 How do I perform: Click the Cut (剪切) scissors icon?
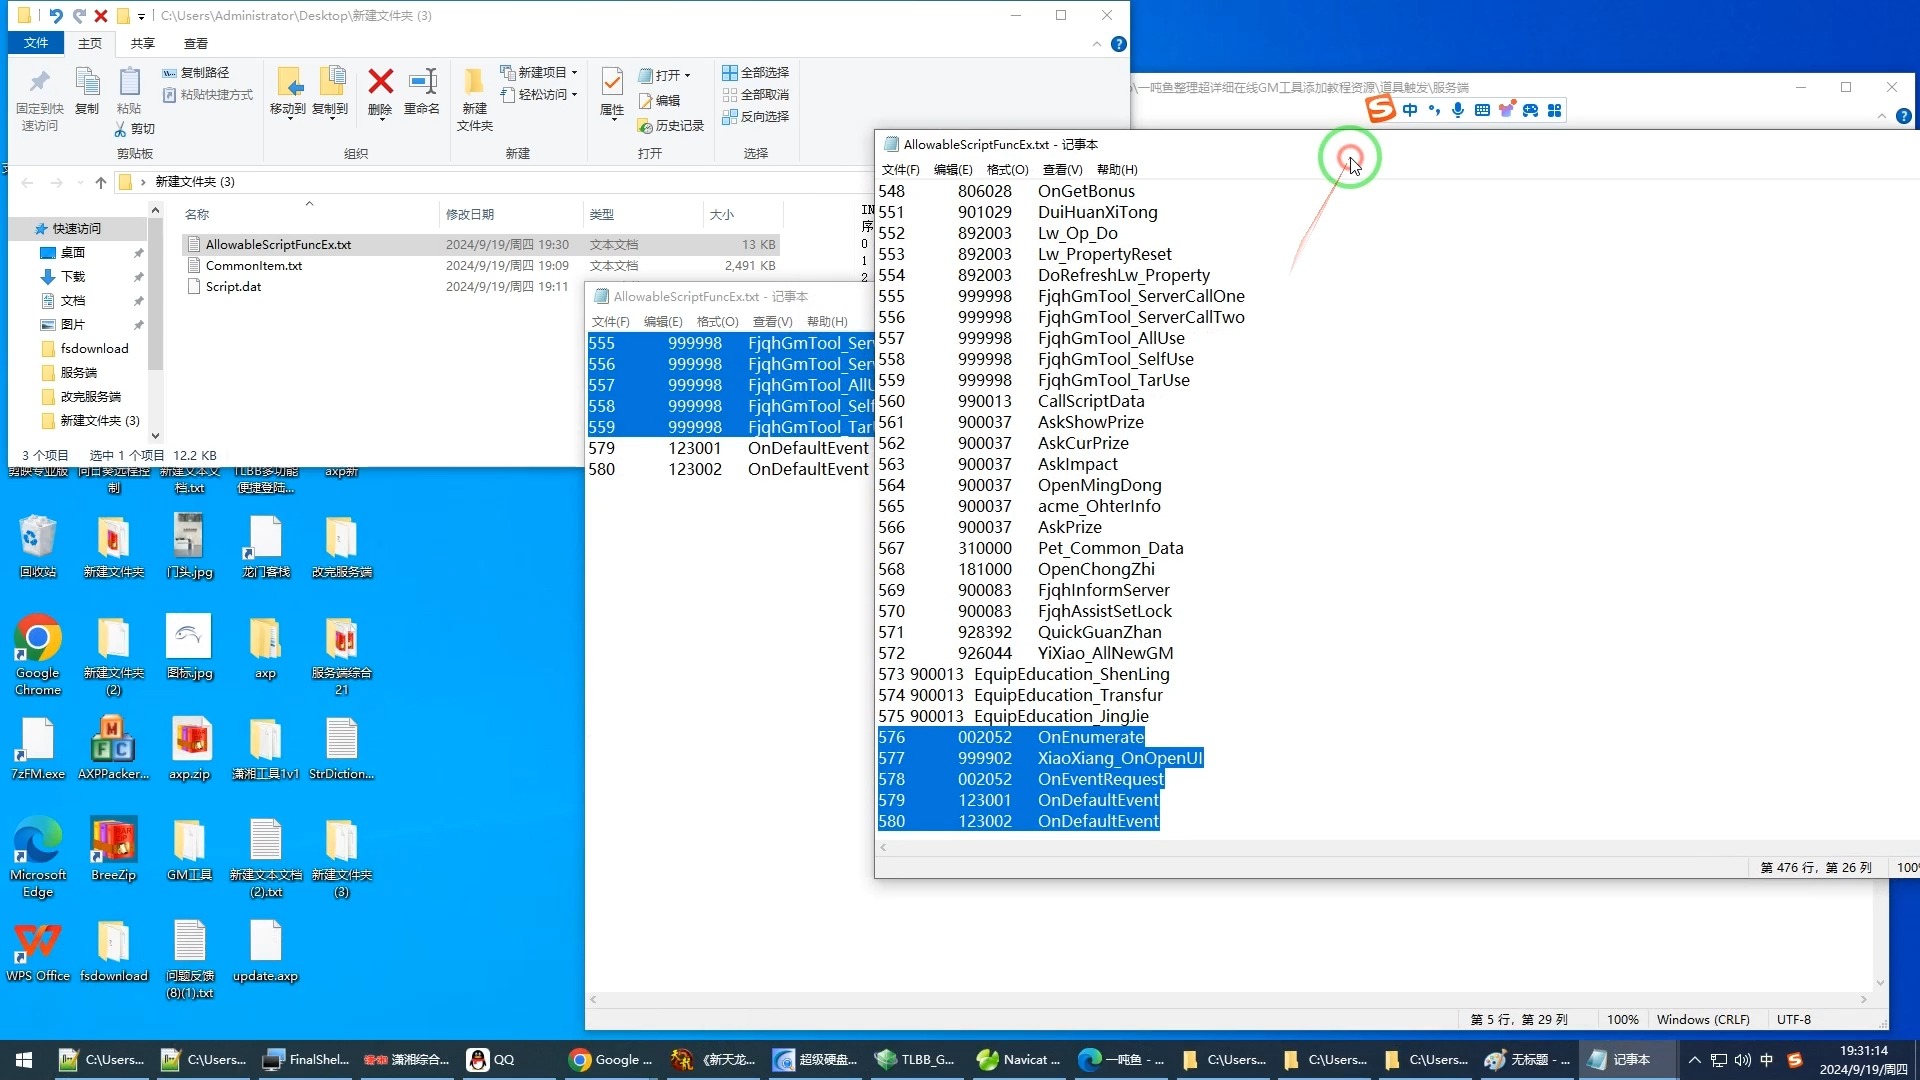tap(121, 129)
